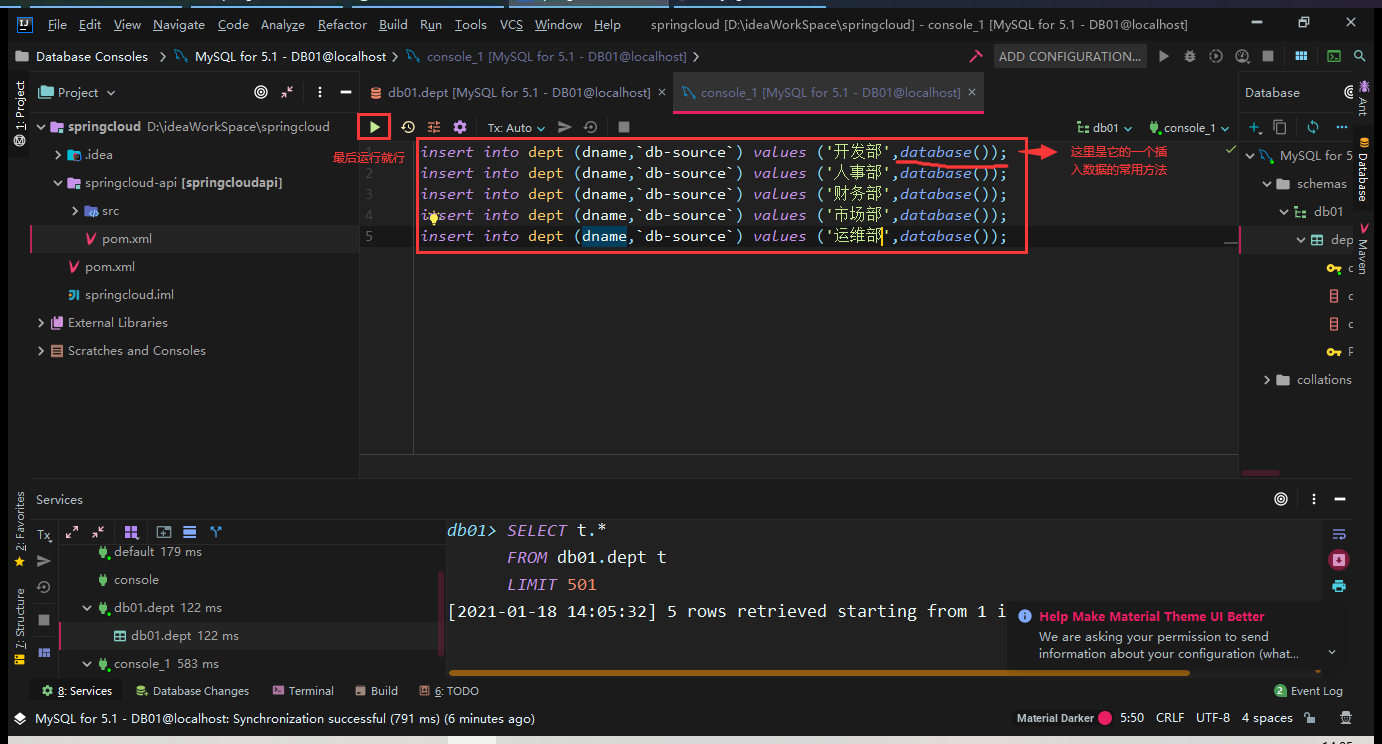
Task: Switch to db01.dept editor tab
Action: pyautogui.click(x=510, y=92)
